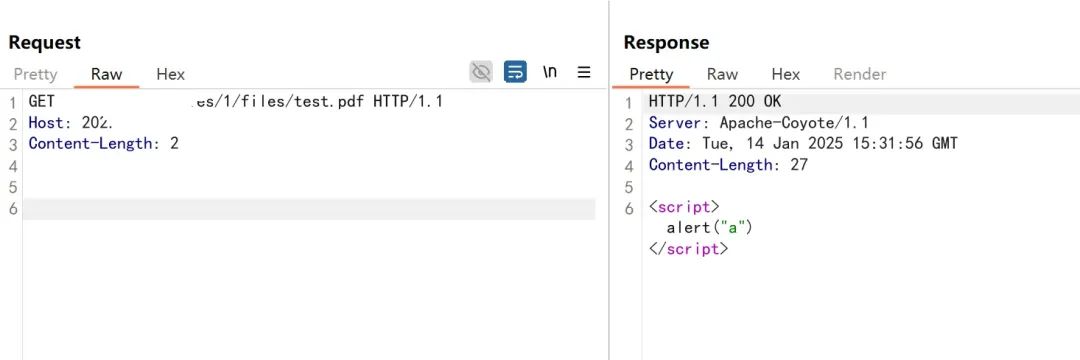Image resolution: width=1080 pixels, height=360 pixels.
Task: Select the Response Pretty tab
Action: tap(651, 74)
